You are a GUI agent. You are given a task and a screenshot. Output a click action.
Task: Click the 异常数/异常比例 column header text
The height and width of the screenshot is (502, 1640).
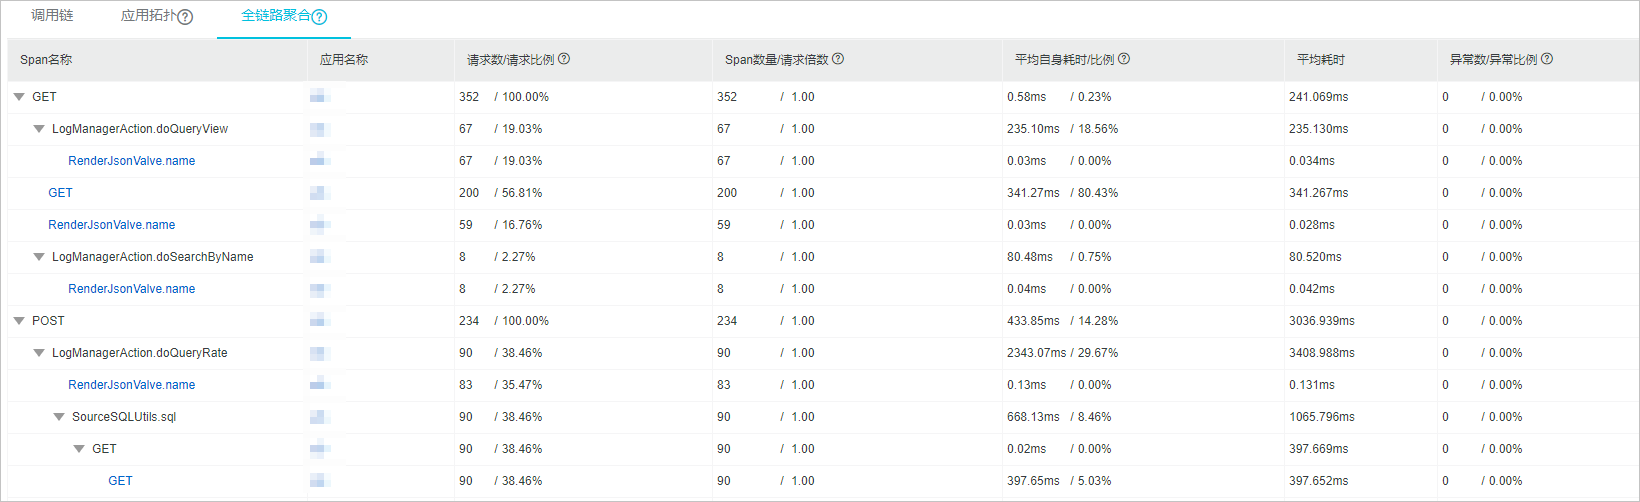pos(1493,60)
